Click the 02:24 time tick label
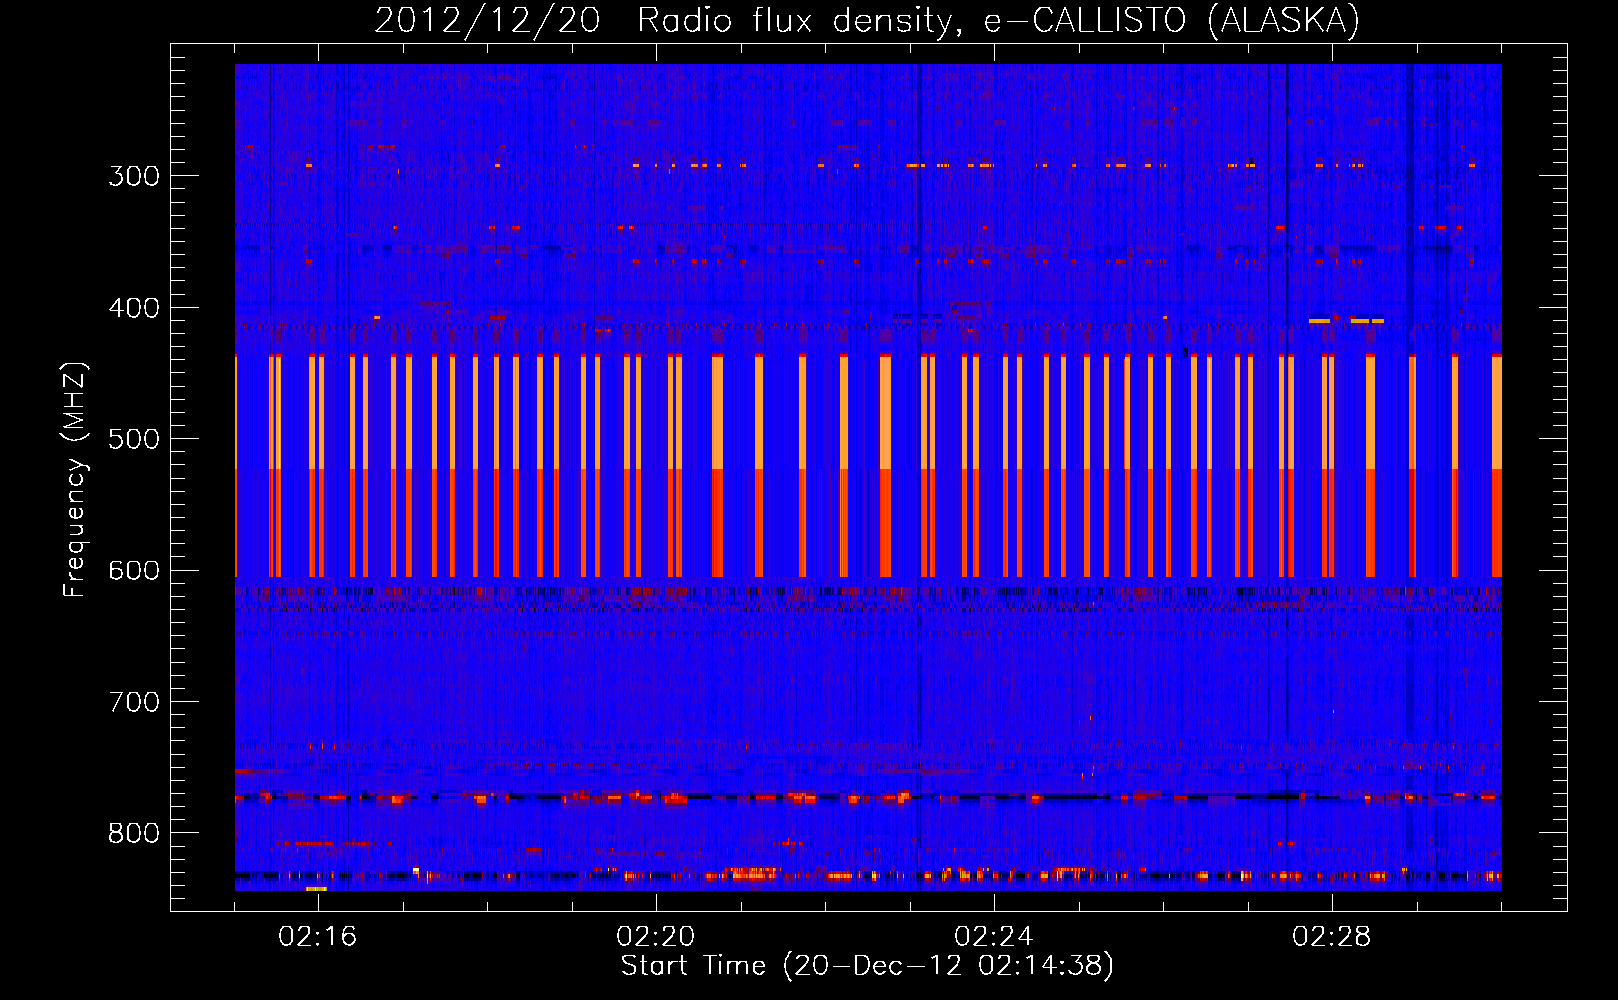The width and height of the screenshot is (1618, 1000). 994,937
